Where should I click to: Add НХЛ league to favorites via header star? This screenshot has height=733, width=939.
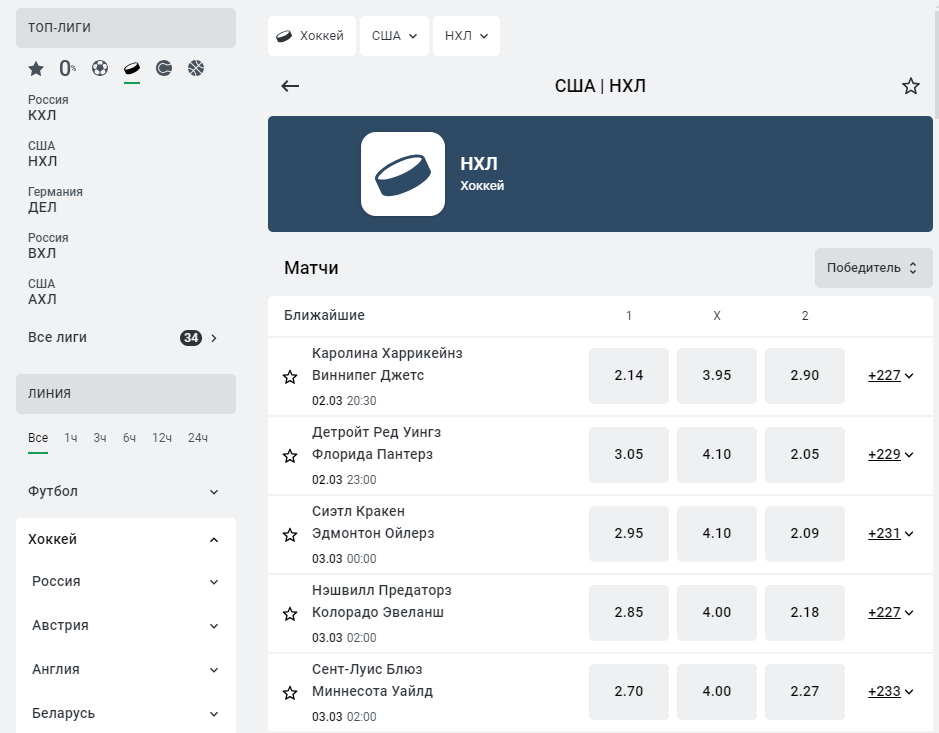point(911,86)
